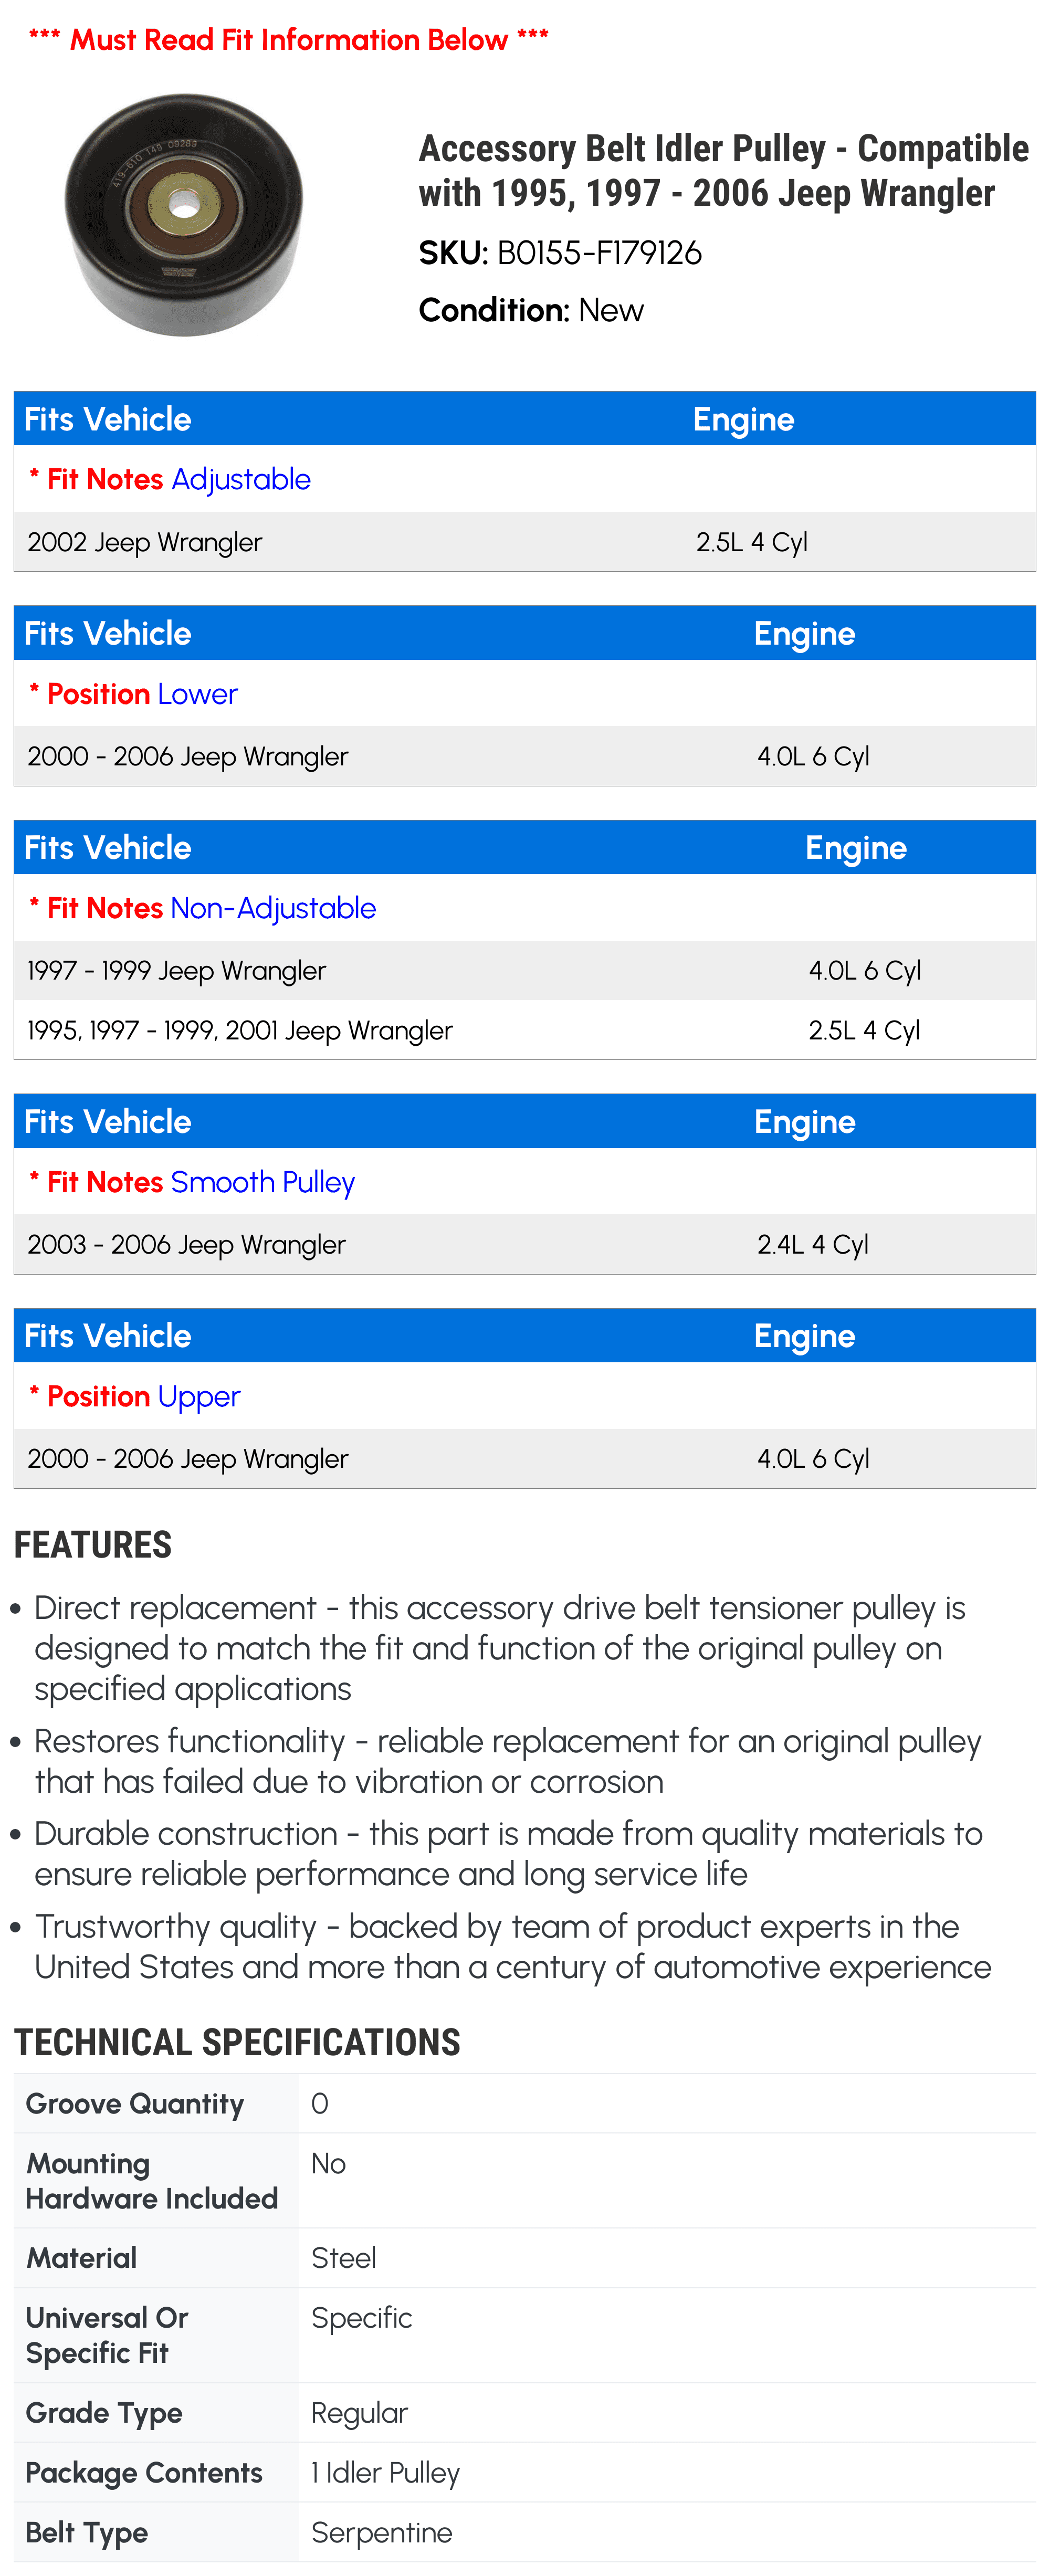Viewport: 1050px width, 2576px height.
Task: Click the TECHNICAL SPECIFICATIONS heading
Action: [x=237, y=2042]
